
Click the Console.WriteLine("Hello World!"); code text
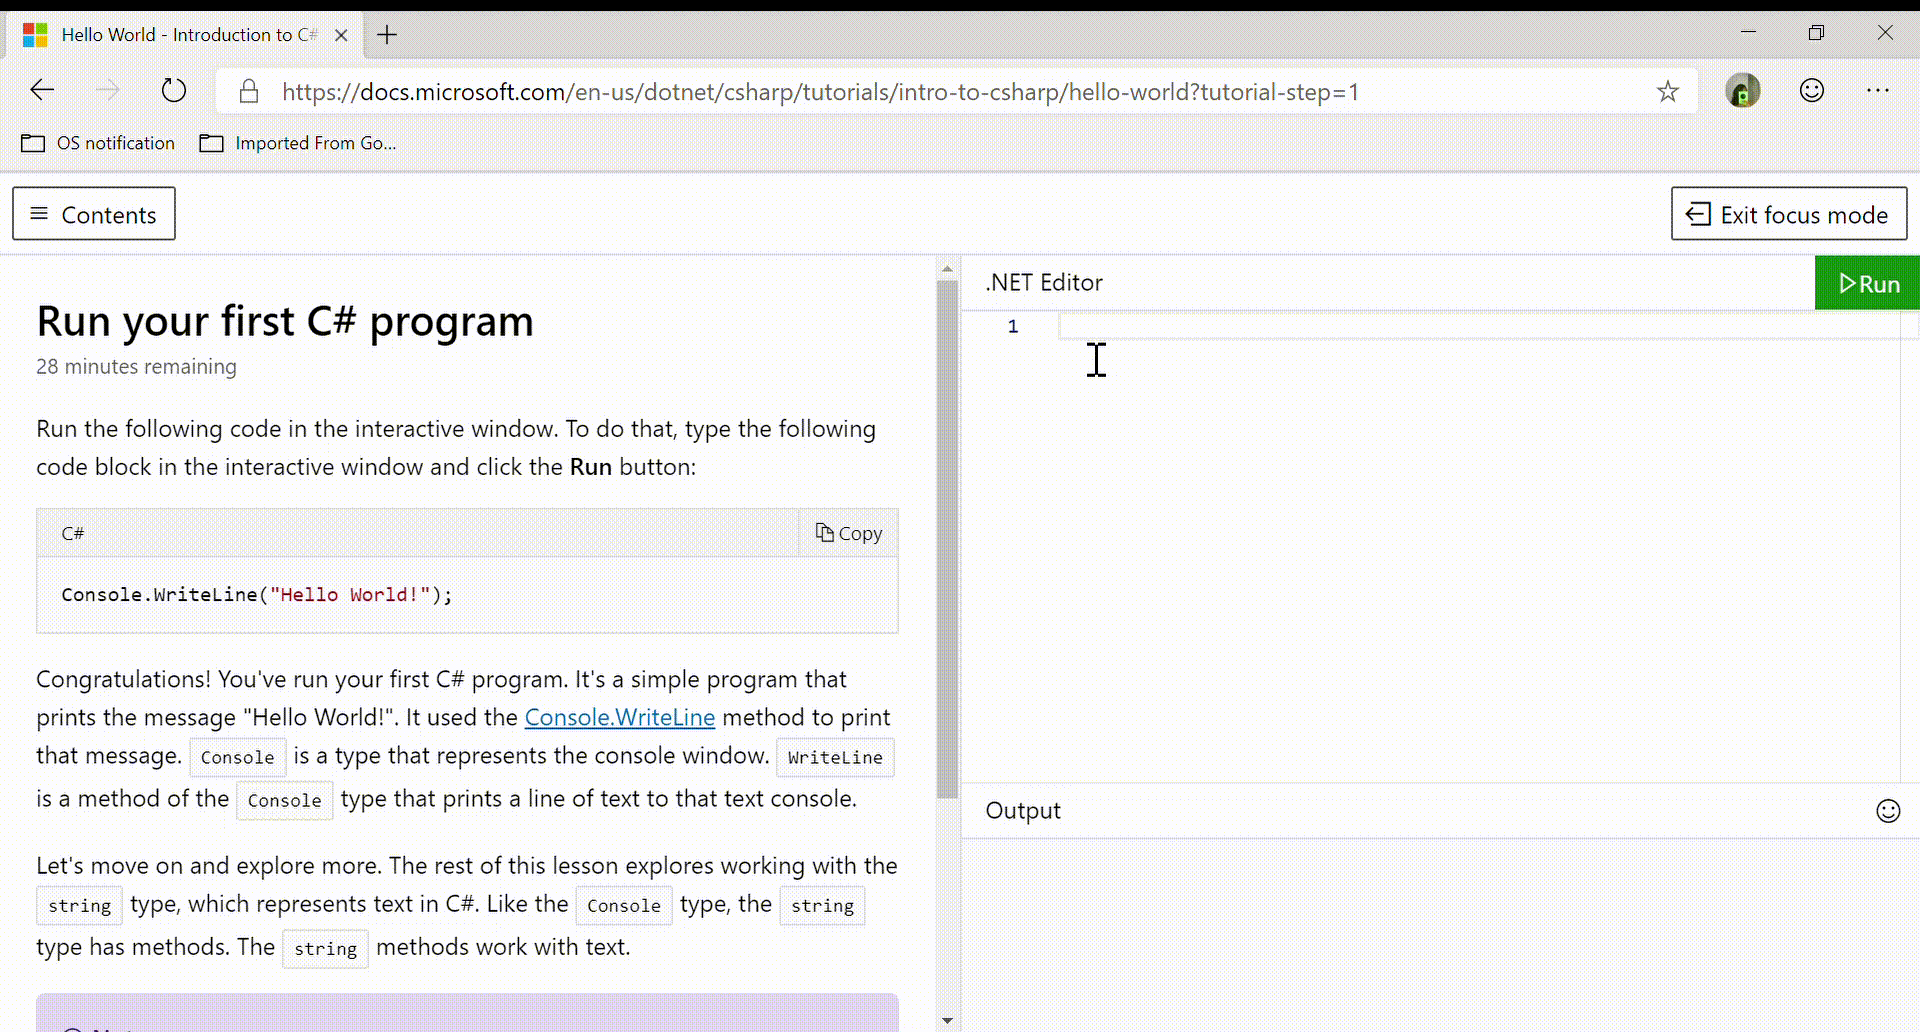tap(257, 595)
